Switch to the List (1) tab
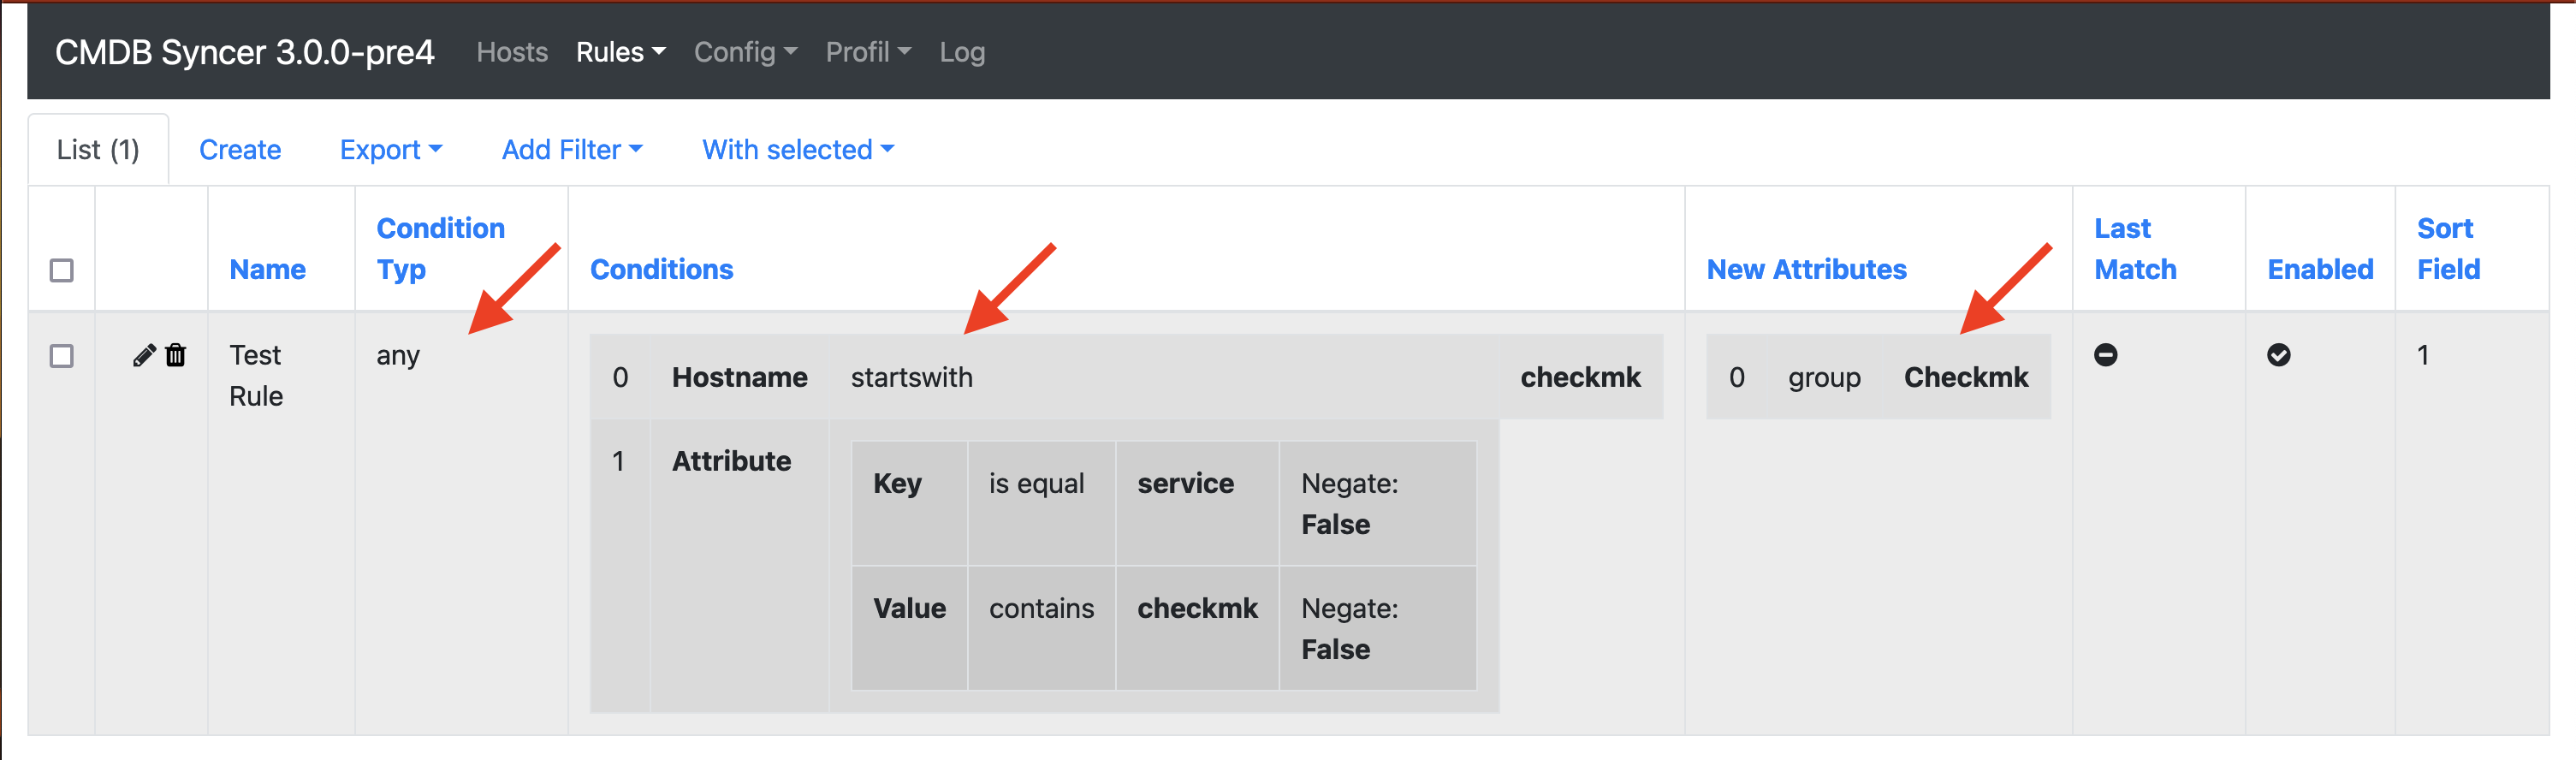 98,150
